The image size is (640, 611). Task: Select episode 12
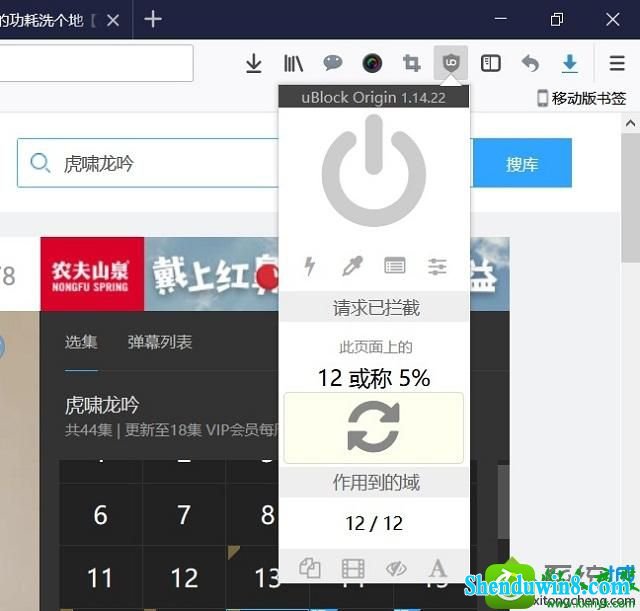point(184,578)
